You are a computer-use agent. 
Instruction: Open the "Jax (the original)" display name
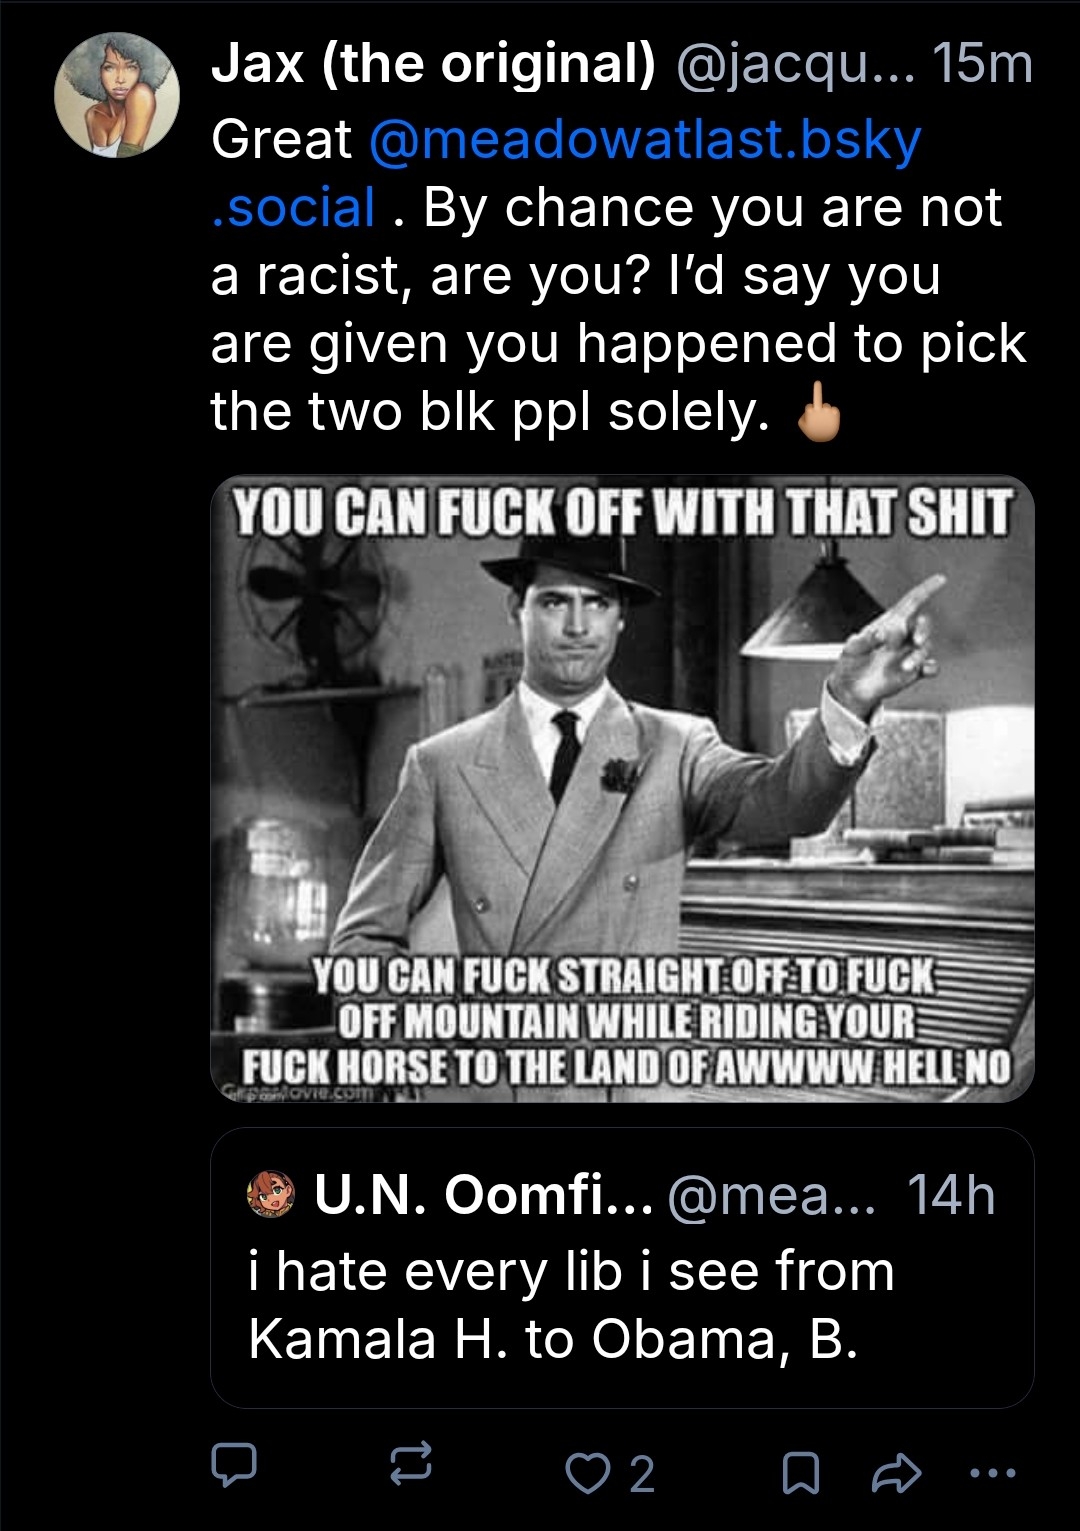[x=433, y=64]
